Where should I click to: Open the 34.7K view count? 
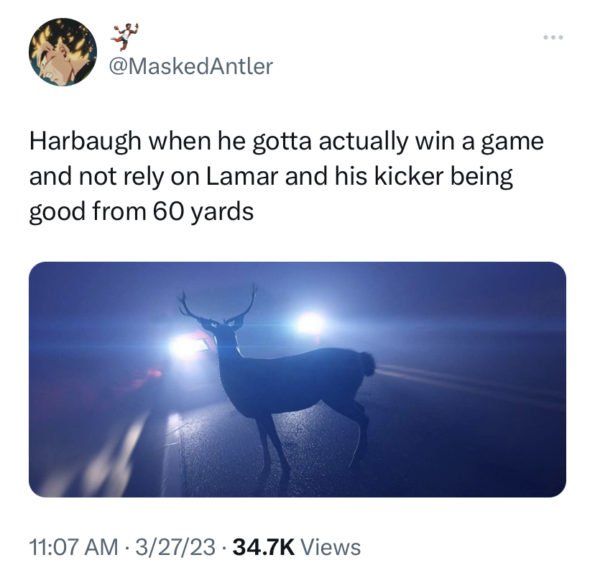click(264, 547)
